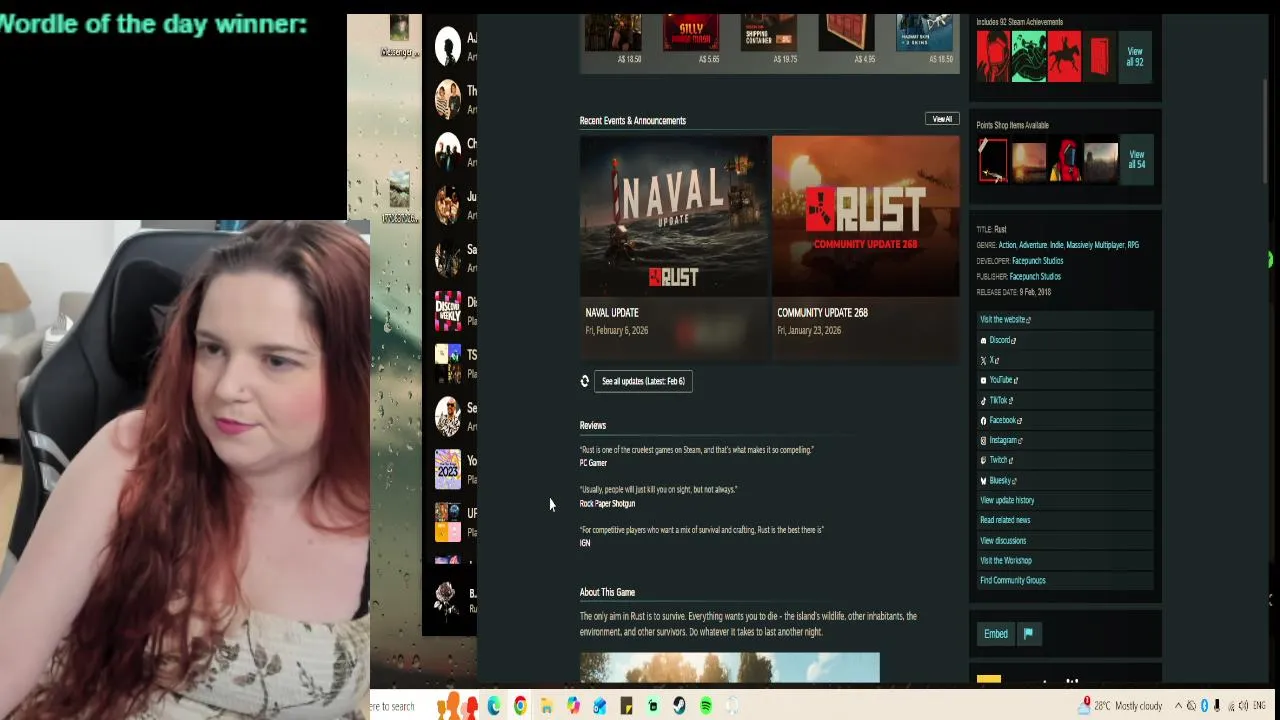The width and height of the screenshot is (1280, 720).
Task: Open the red door achievement icon
Action: (x=1099, y=56)
